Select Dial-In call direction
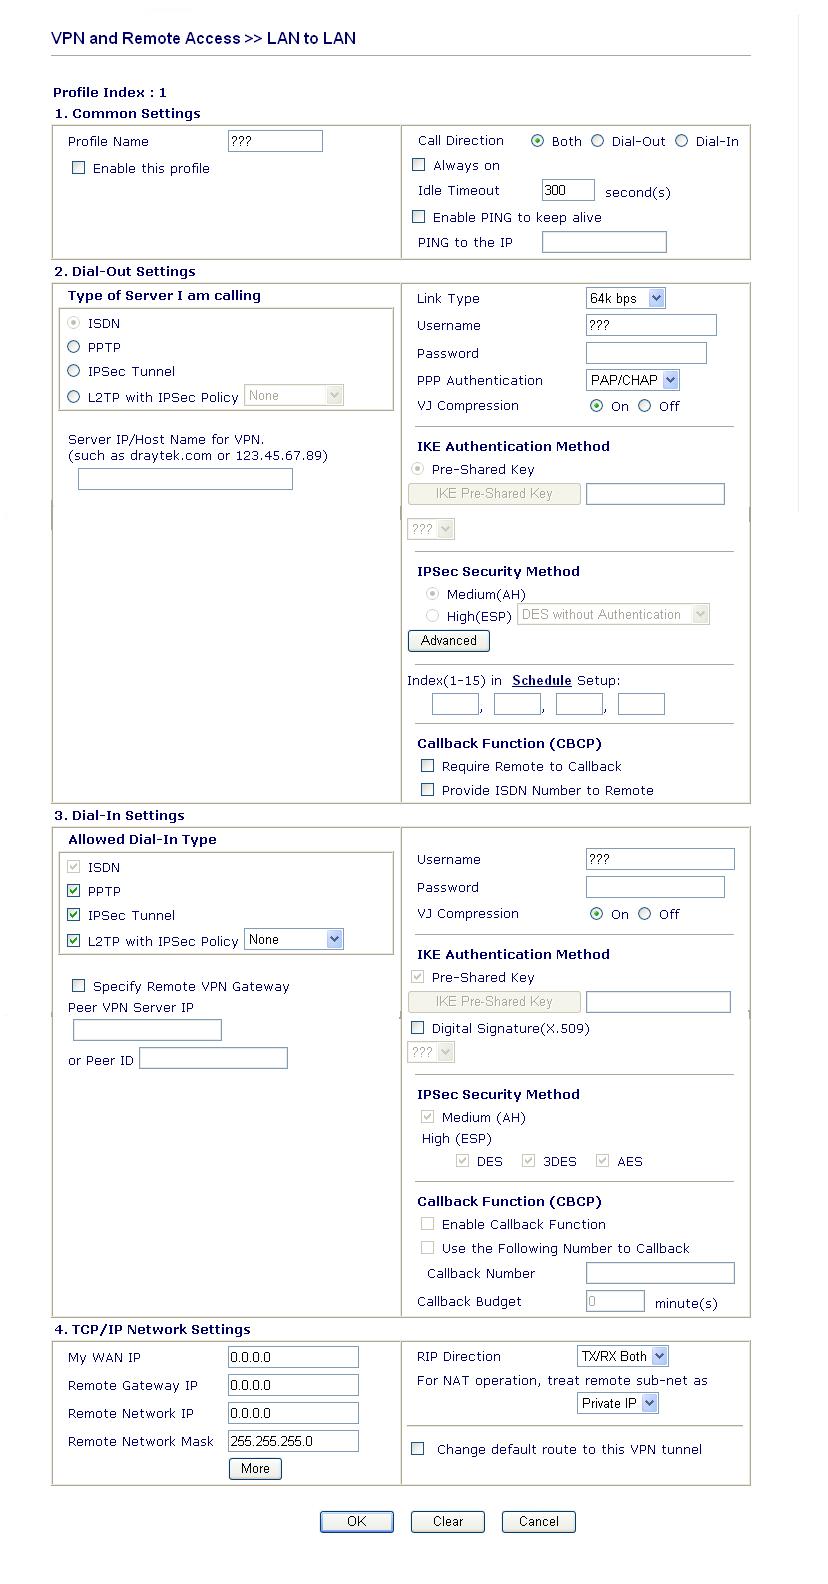This screenshot has width=828, height=1584. click(682, 141)
